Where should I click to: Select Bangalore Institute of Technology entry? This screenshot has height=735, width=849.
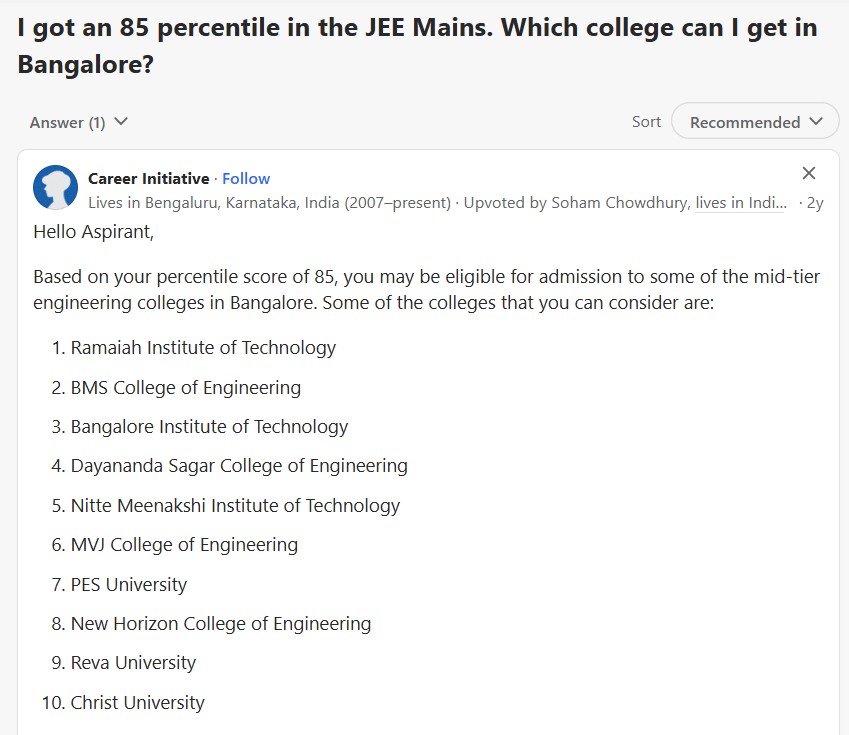[209, 426]
